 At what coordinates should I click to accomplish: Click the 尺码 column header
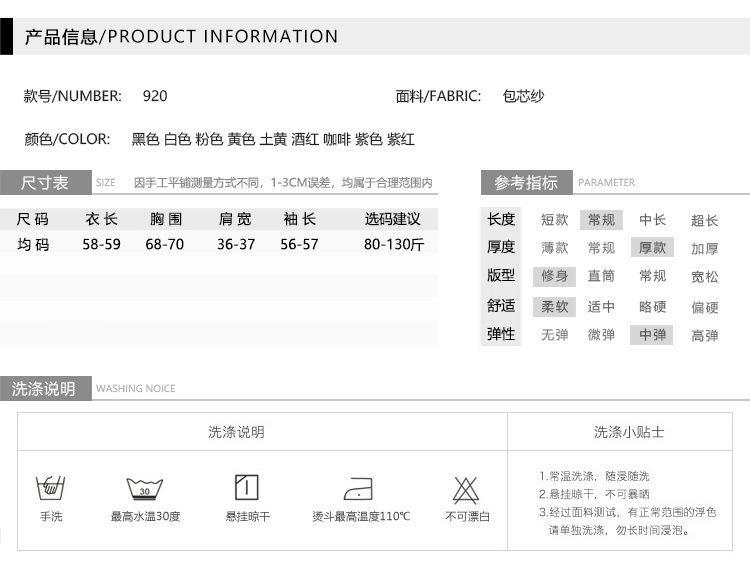[x=33, y=219]
